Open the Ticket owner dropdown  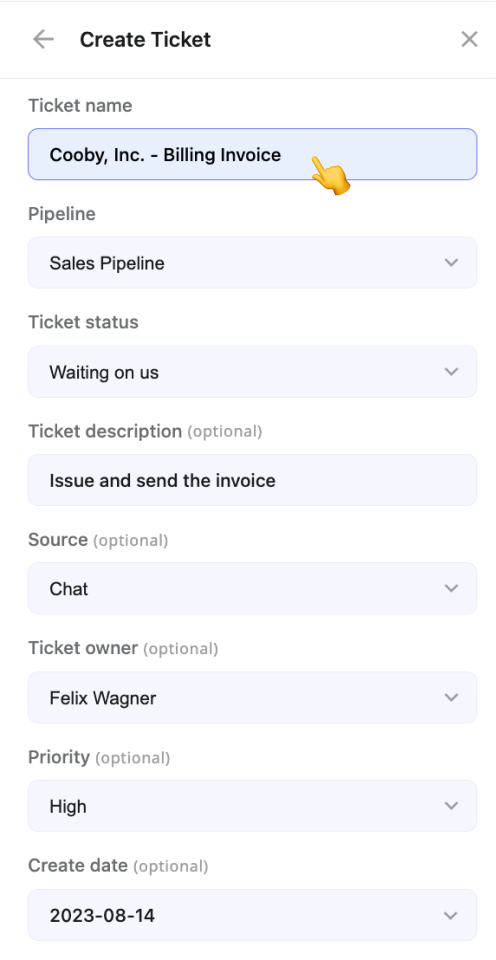[x=252, y=697]
